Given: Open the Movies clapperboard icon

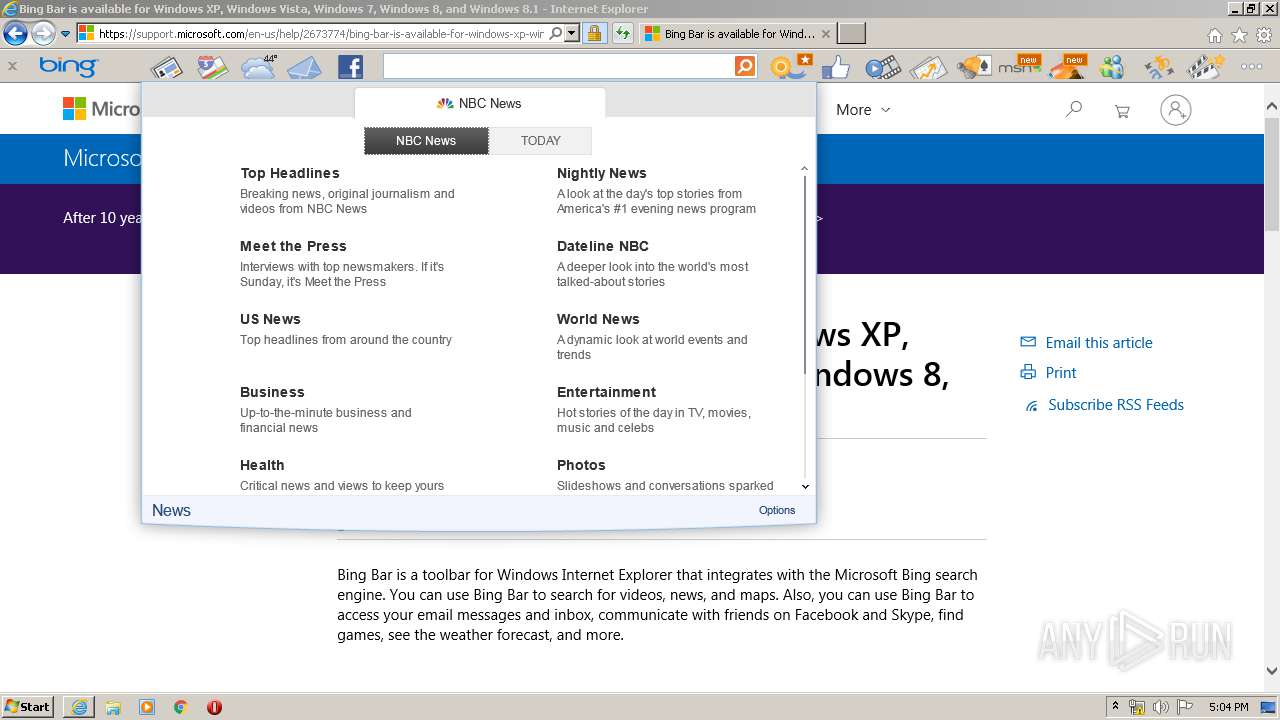Looking at the screenshot, I should [x=1205, y=67].
